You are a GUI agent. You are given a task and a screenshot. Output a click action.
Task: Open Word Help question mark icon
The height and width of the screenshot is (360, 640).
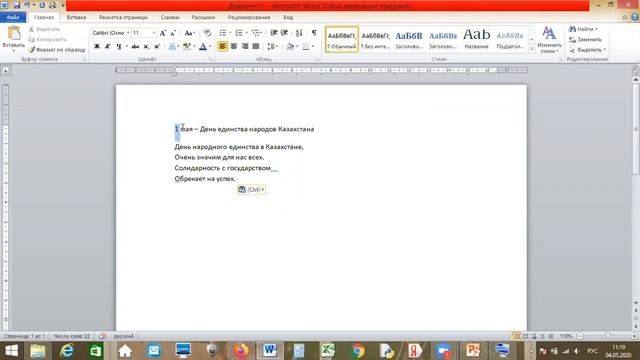pos(634,17)
